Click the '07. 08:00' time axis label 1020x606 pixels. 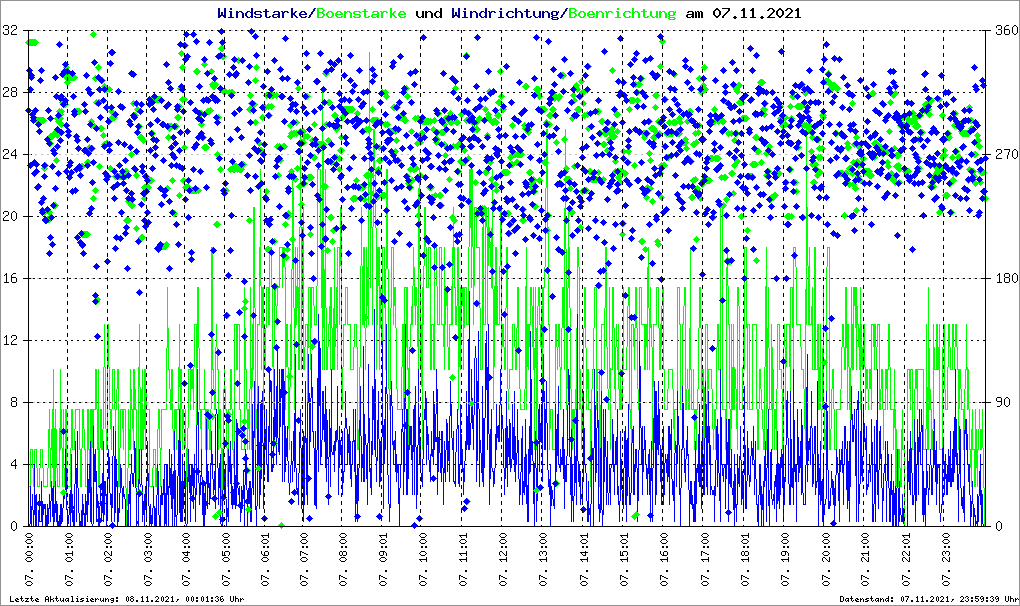pyautogui.click(x=343, y=559)
